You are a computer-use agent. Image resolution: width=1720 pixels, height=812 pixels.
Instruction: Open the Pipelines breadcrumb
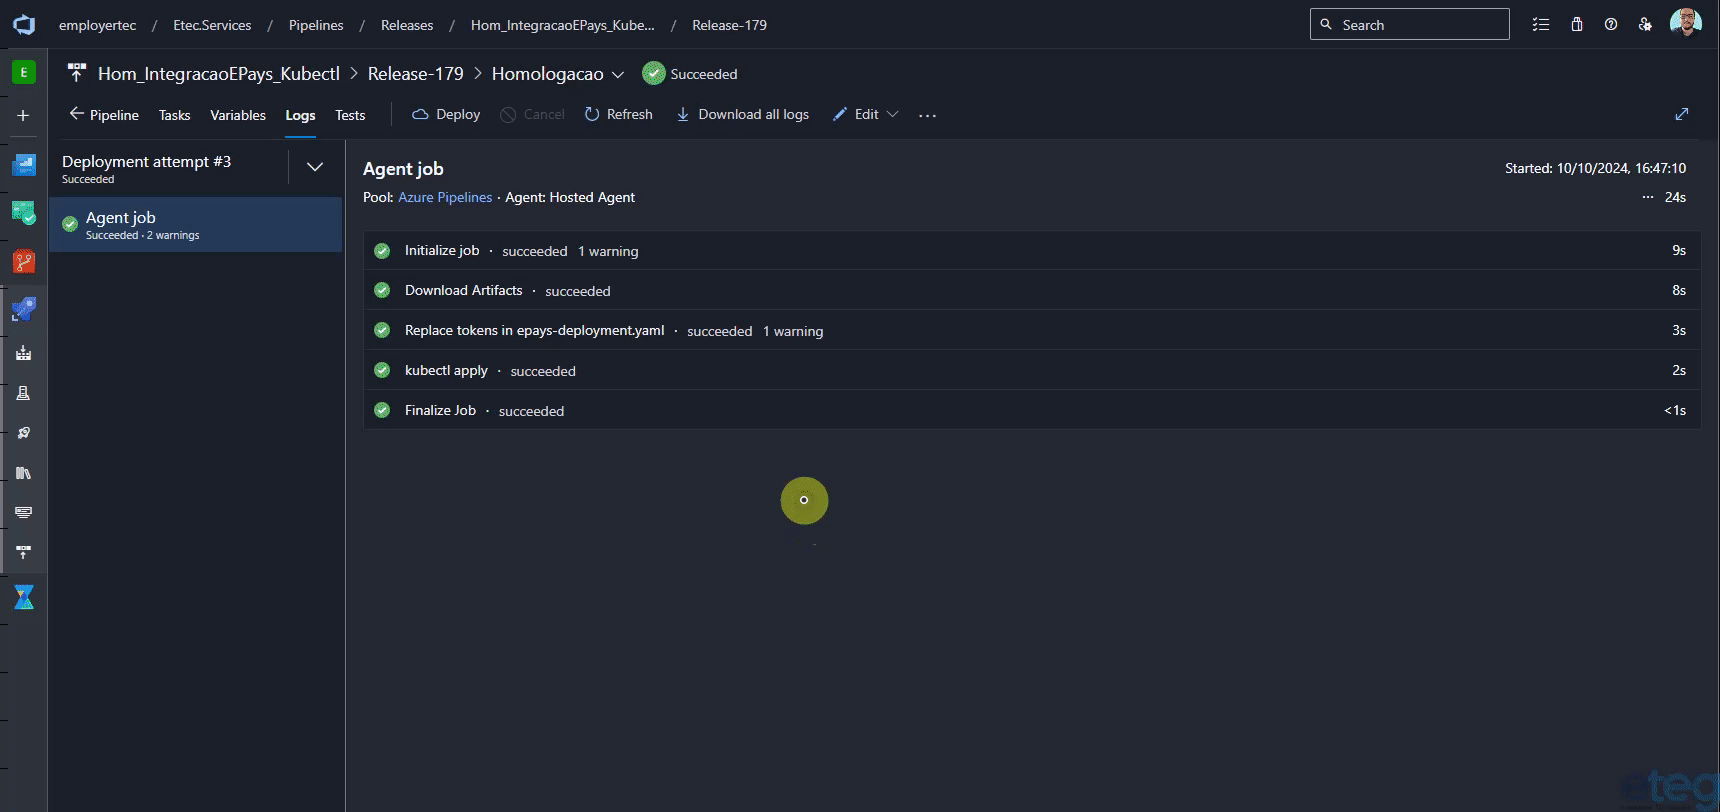point(316,25)
